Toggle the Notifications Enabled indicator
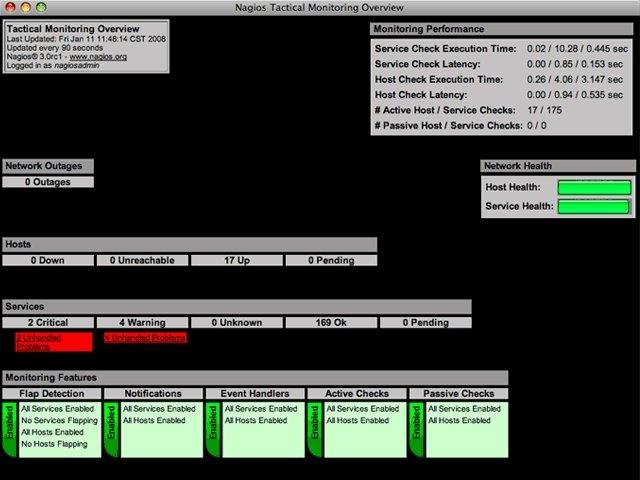 111,429
